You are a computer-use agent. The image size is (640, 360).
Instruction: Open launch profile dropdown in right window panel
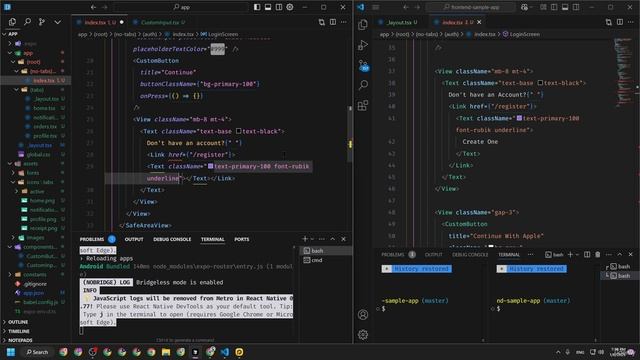pos(577,254)
